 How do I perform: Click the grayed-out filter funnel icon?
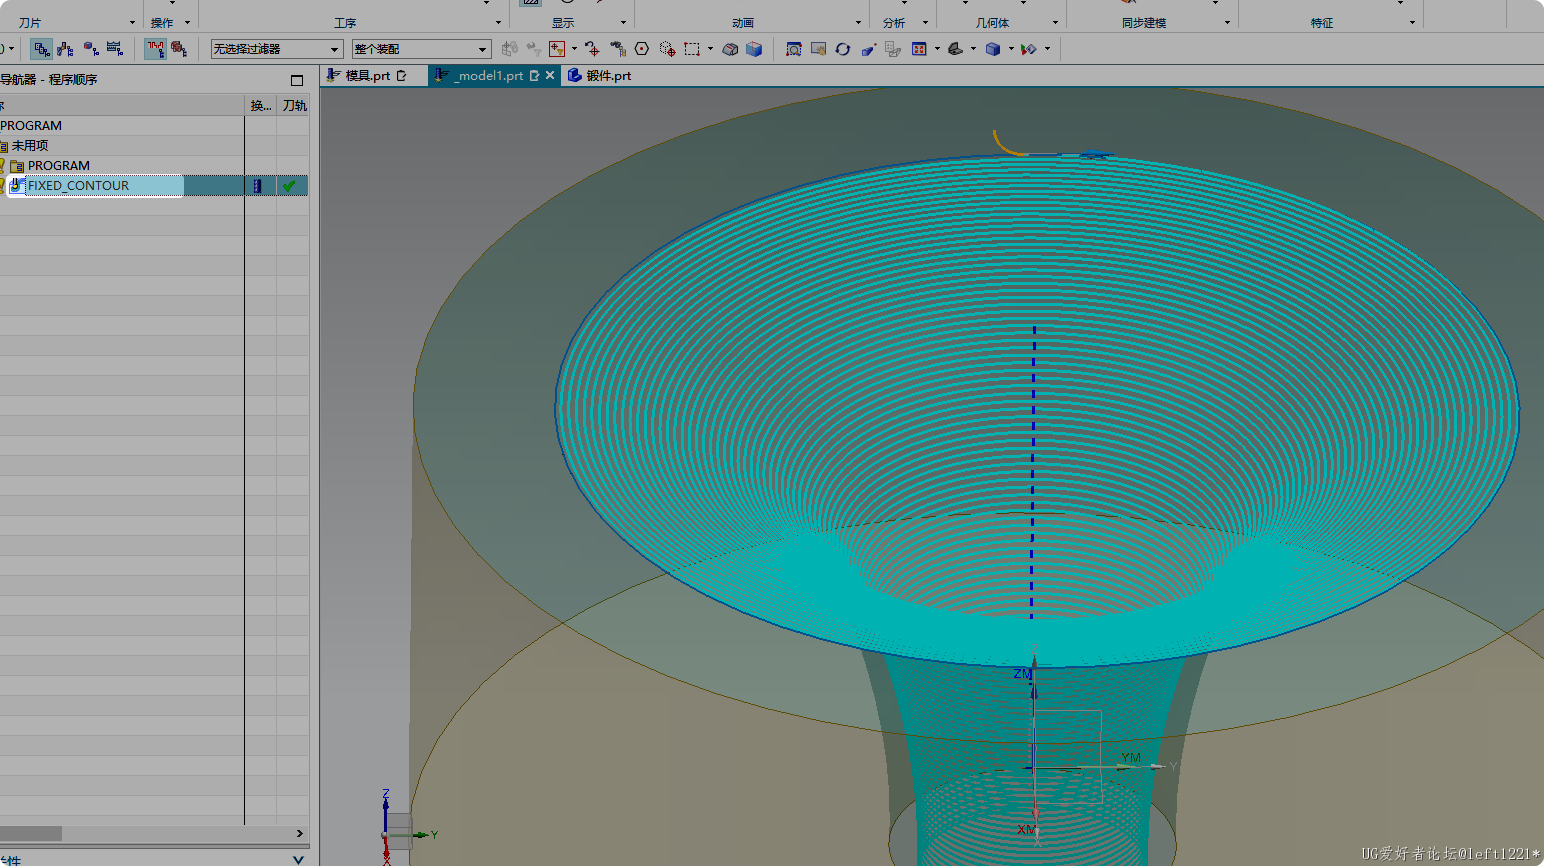(x=534, y=49)
